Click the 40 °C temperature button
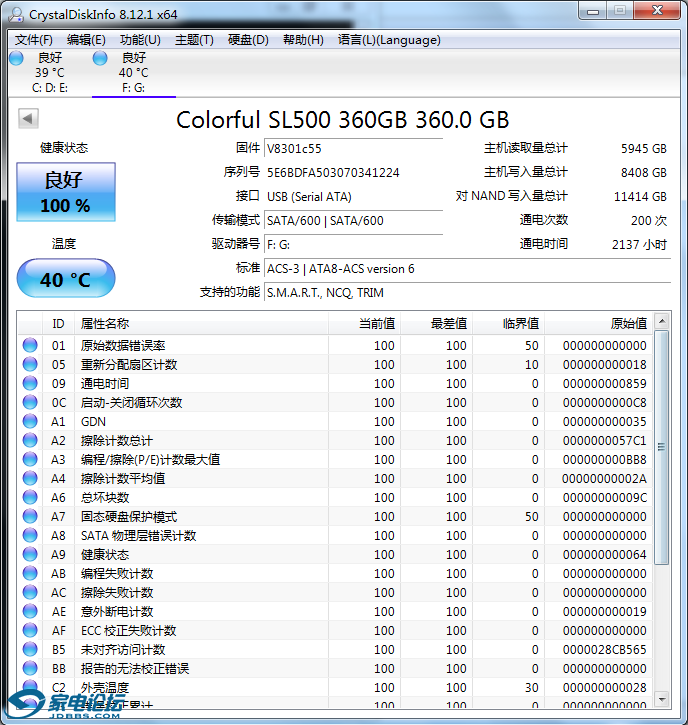Viewport: 688px width, 725px height. pos(66,278)
